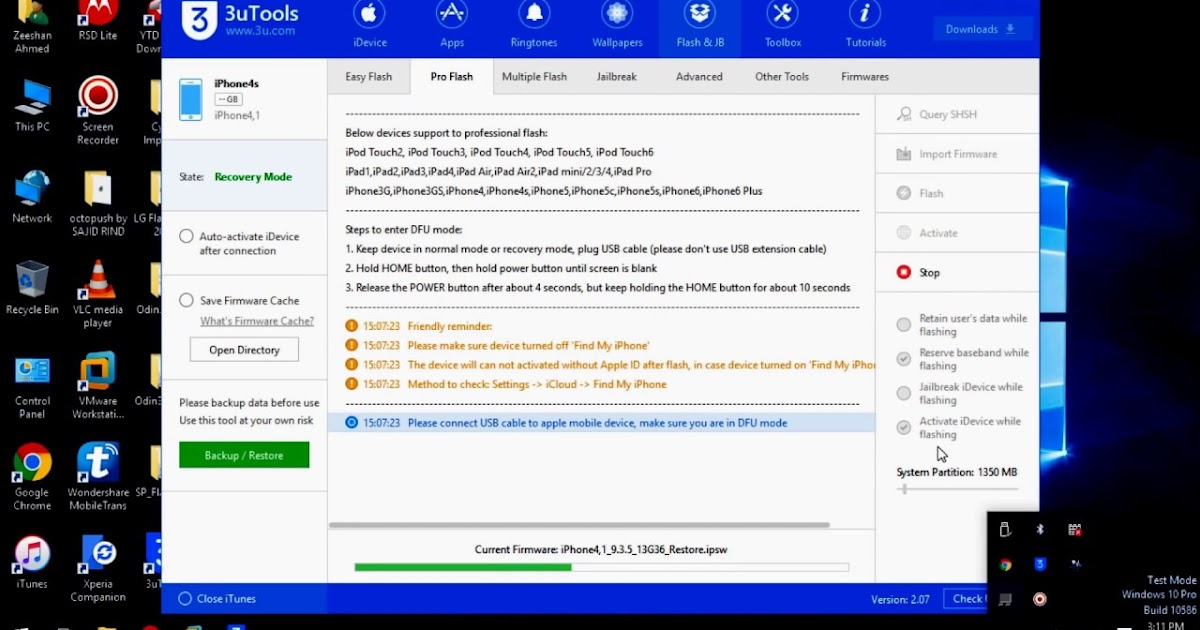Screen dimensions: 1200x630
Task: Click the Backup / Restore button
Action: coord(244,455)
